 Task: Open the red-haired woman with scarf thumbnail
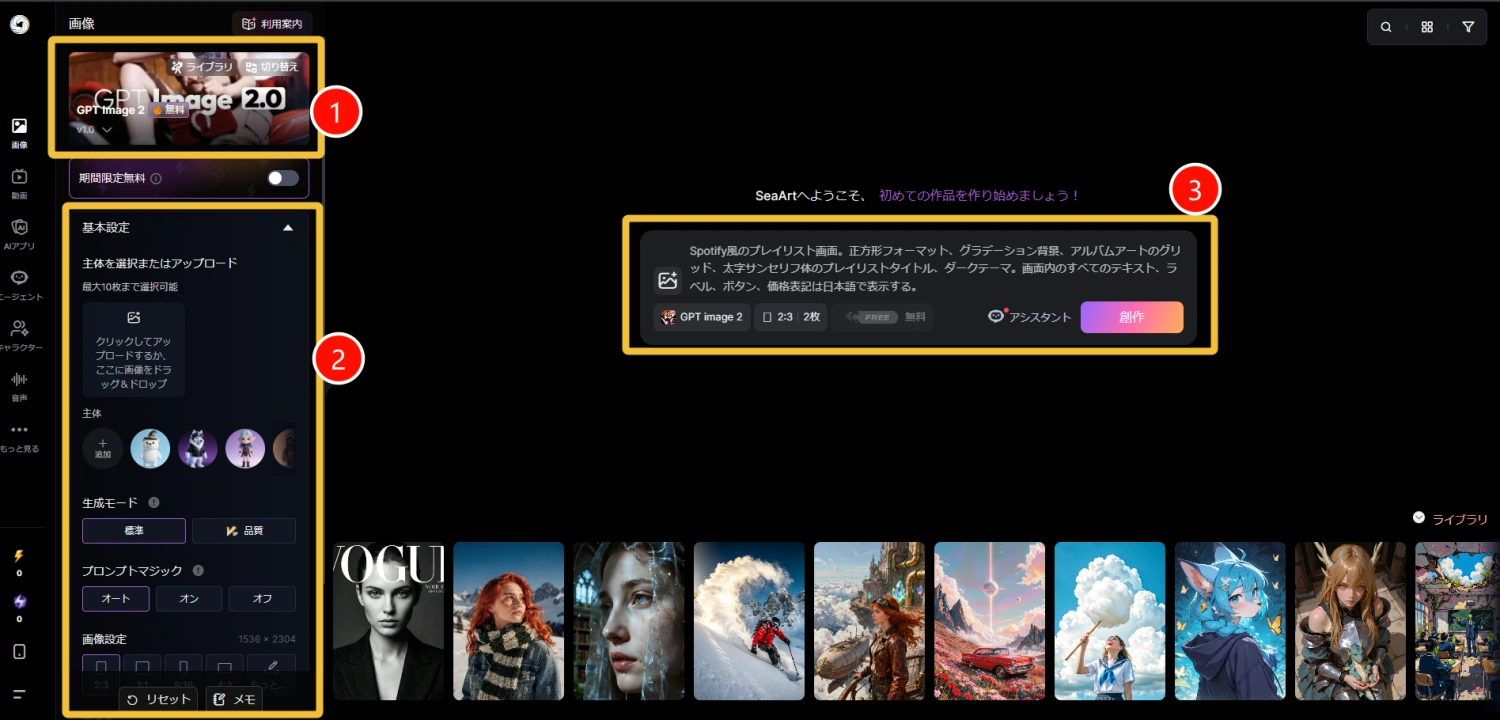[x=508, y=621]
